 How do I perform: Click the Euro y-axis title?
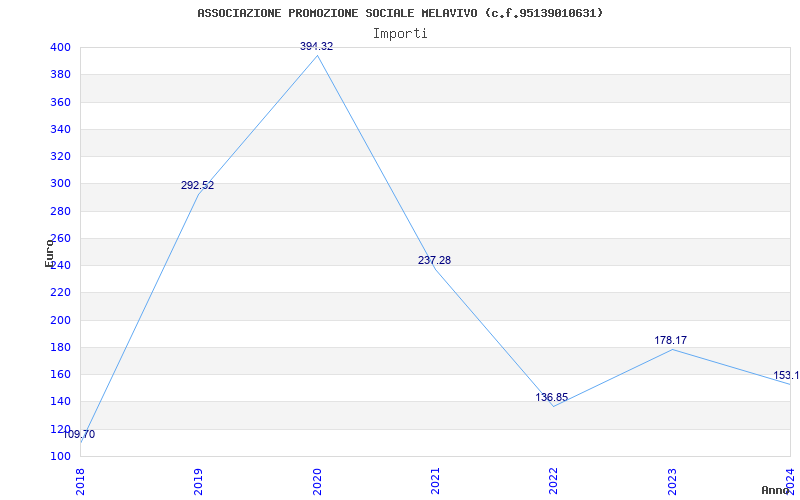(x=49, y=252)
